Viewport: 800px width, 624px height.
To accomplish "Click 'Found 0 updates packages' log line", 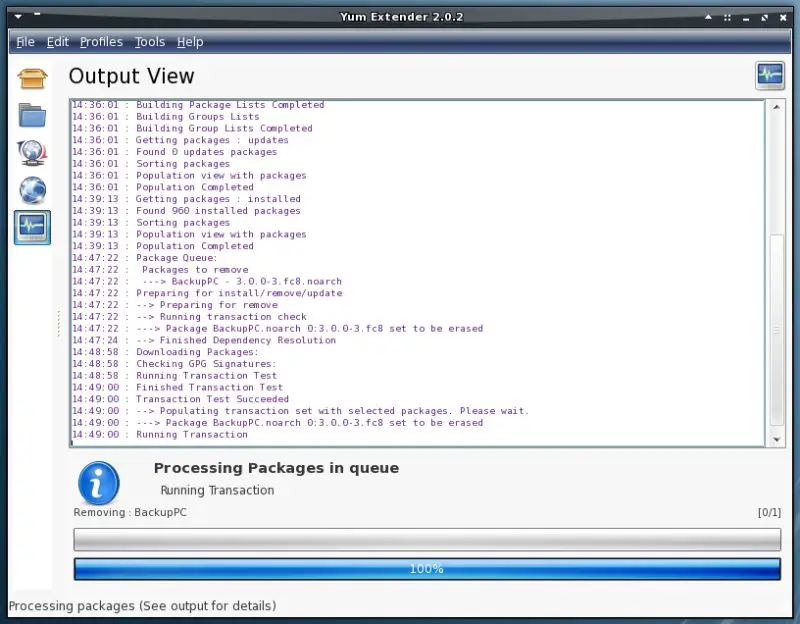I will 174,152.
